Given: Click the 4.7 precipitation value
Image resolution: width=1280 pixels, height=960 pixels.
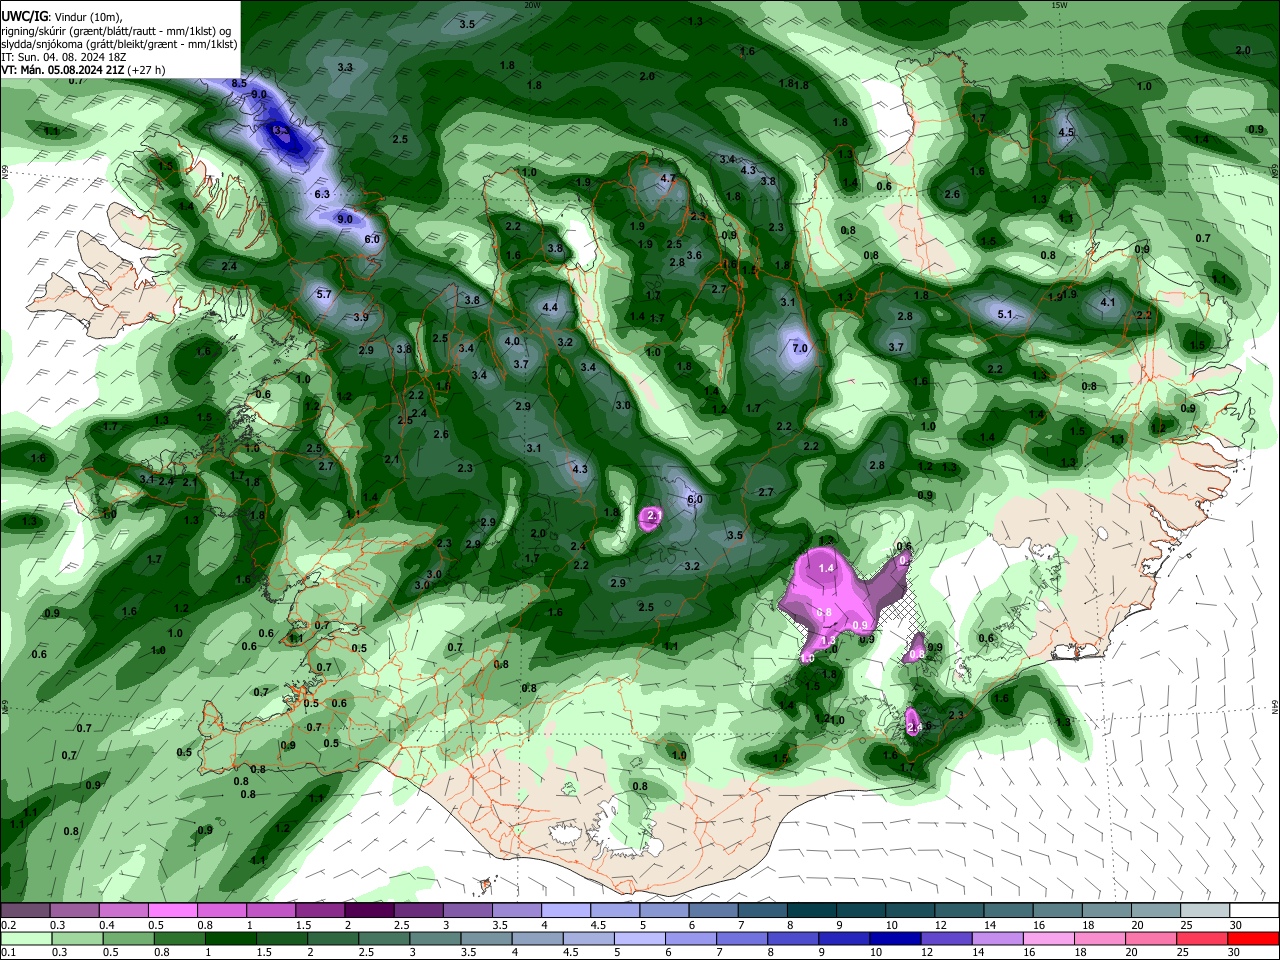Looking at the screenshot, I should pos(669,179).
